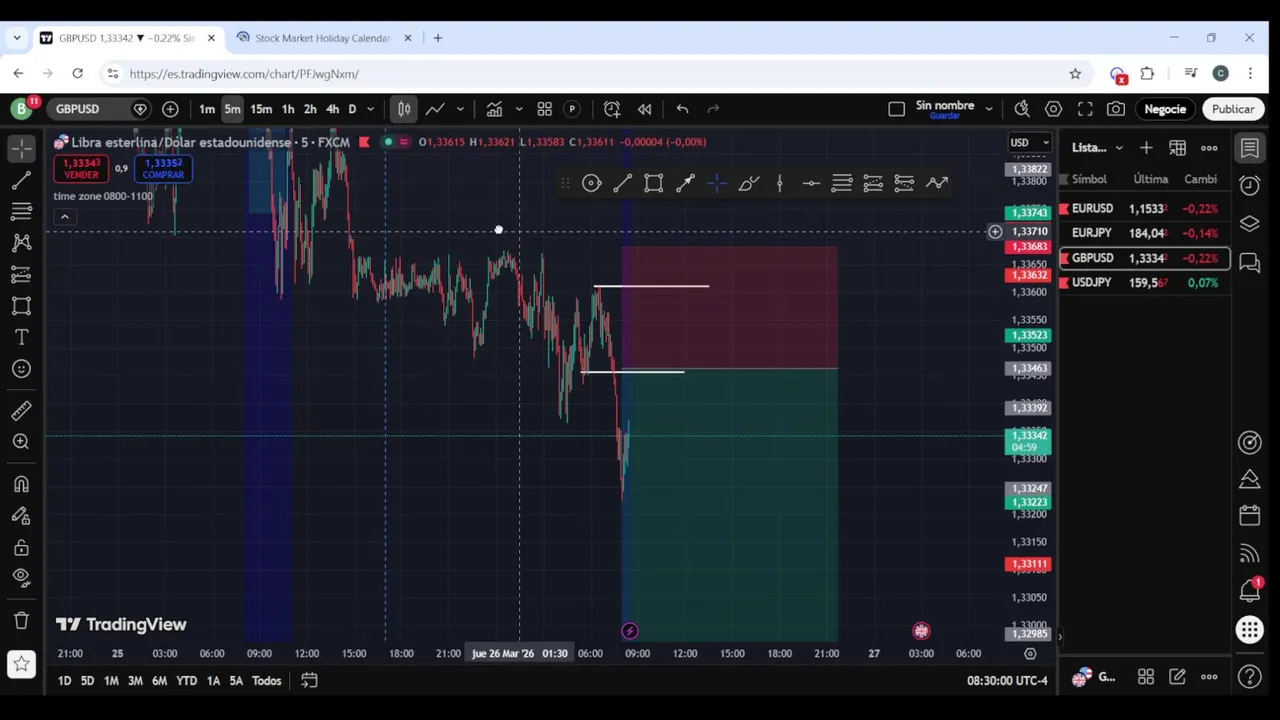Open the indicators button in top toolbar
The image size is (1280, 720).
(x=494, y=109)
